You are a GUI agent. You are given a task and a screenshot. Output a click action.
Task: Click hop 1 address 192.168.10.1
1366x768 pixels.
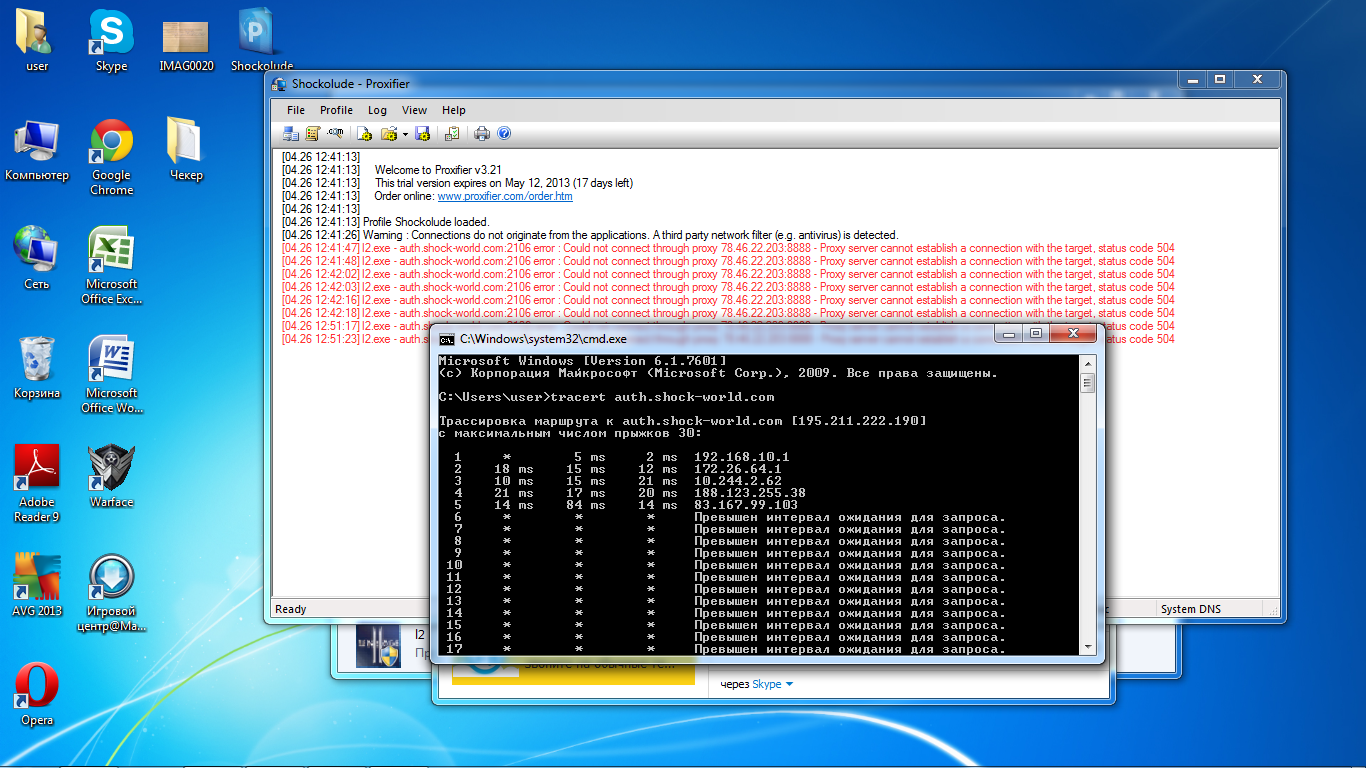[741, 457]
